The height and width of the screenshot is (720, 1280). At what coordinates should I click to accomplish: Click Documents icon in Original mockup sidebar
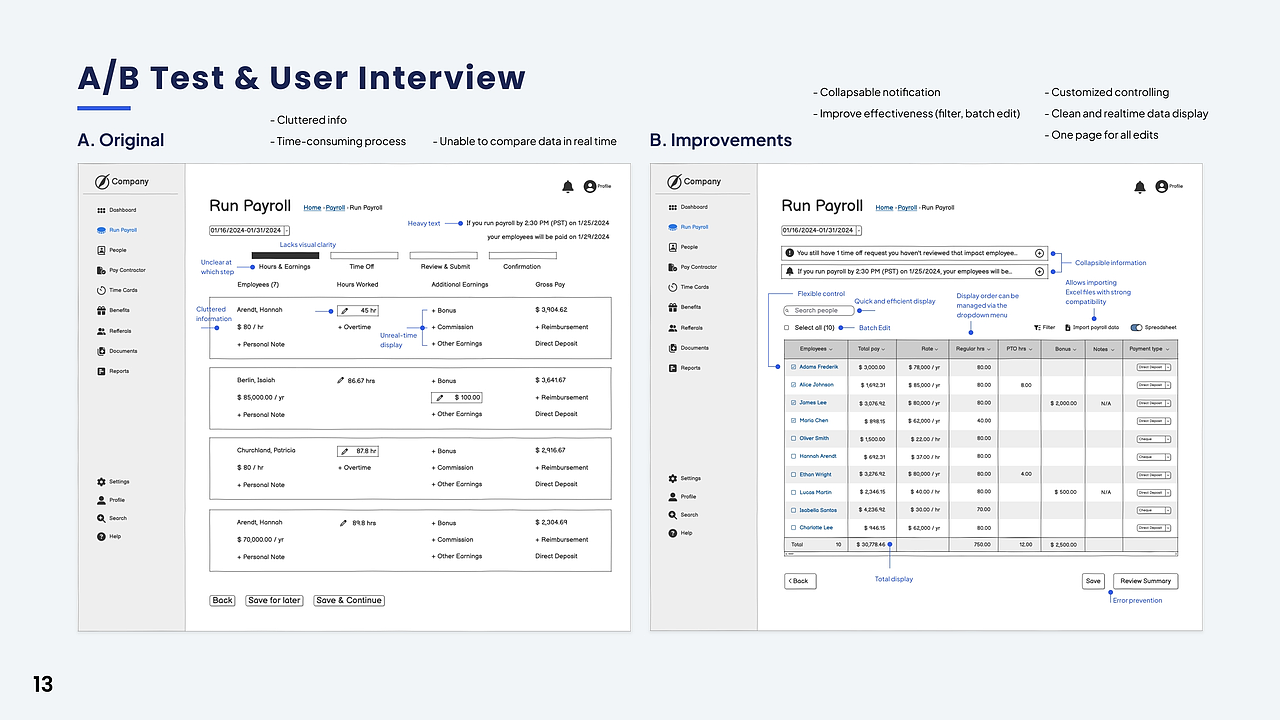click(101, 351)
